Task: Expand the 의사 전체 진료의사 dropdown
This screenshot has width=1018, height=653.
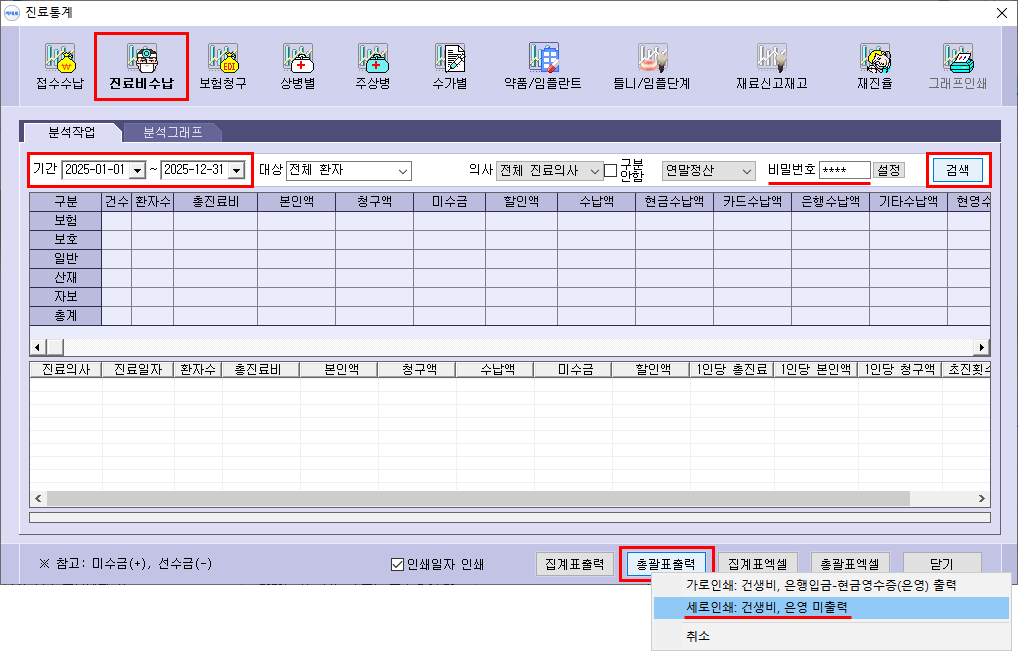Action: click(595, 171)
